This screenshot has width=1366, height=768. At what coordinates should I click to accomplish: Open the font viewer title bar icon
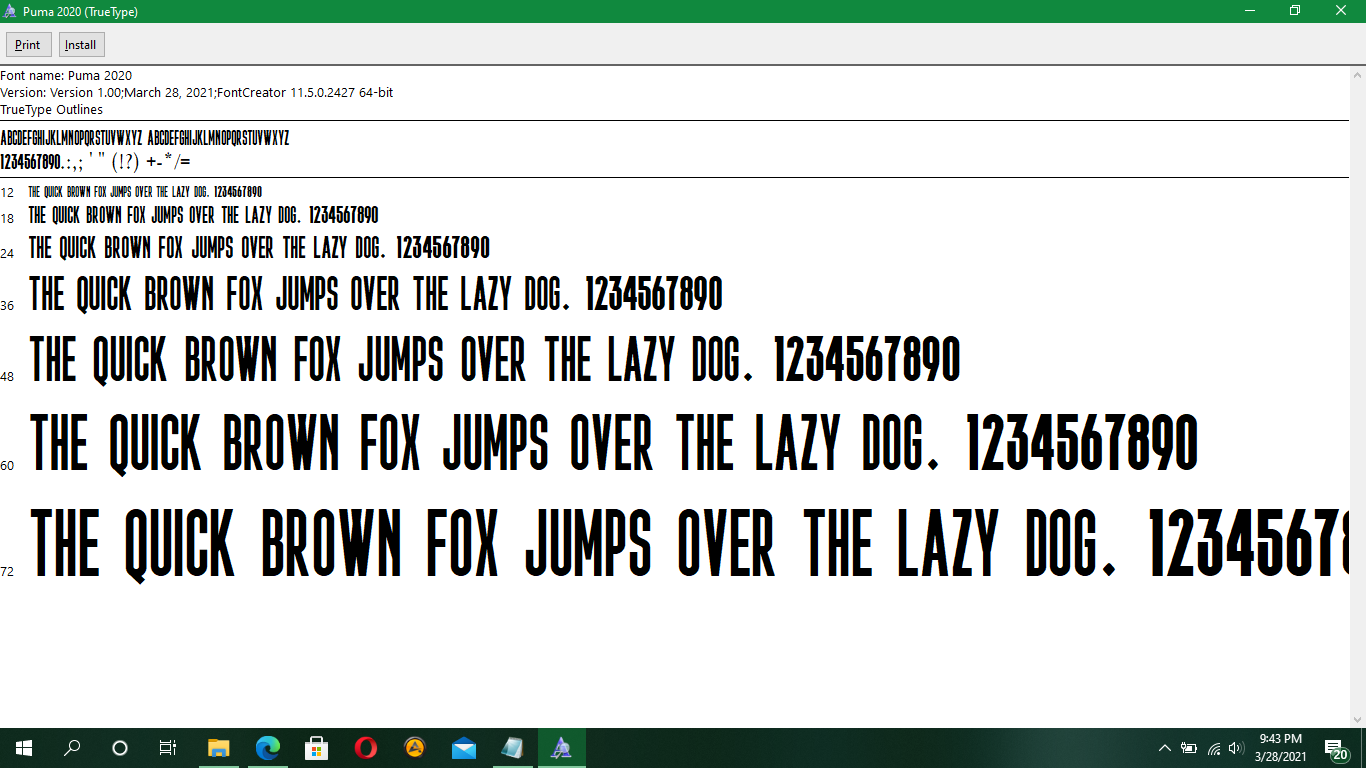coord(10,11)
